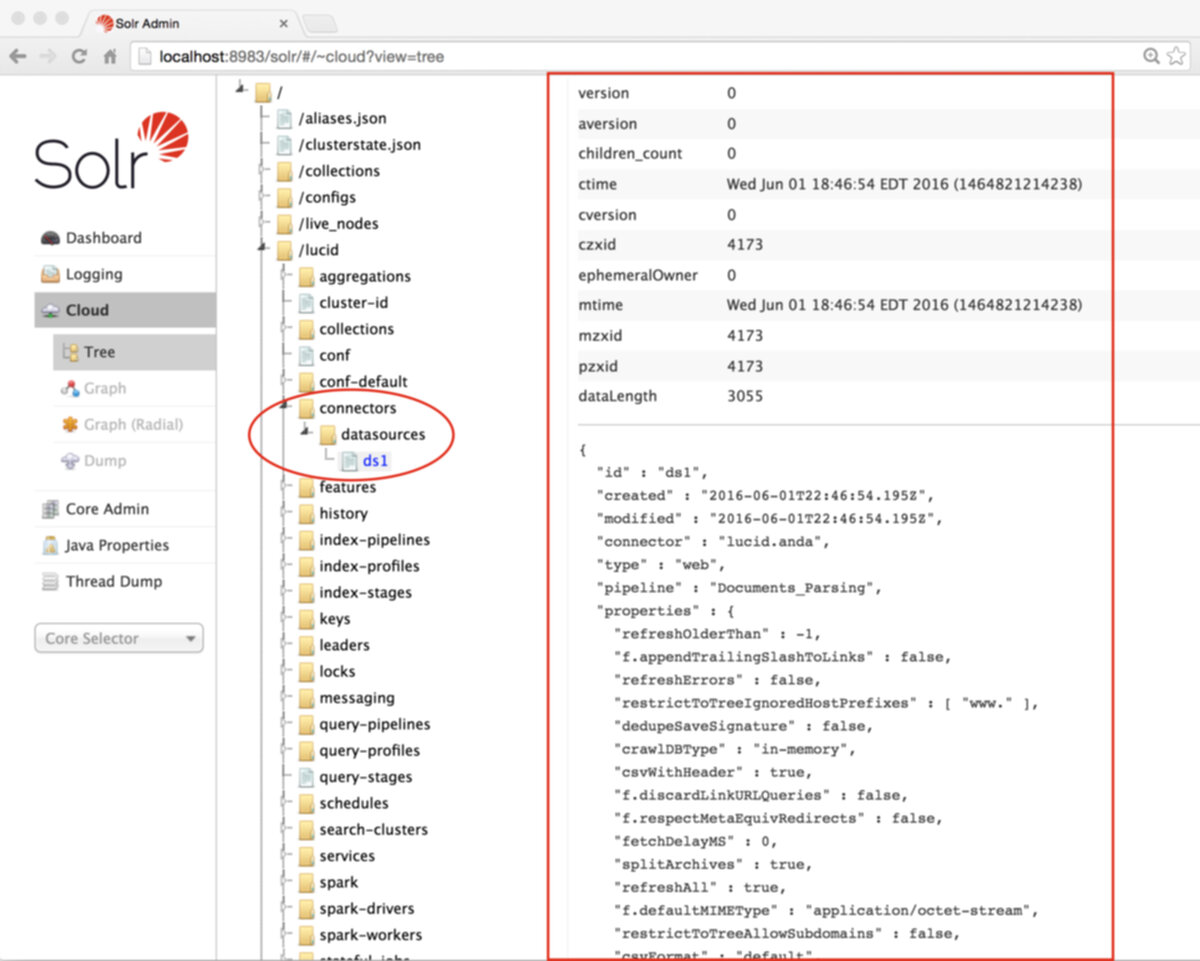Click the browser home icon
Viewport: 1200px width, 961px height.
click(x=110, y=57)
